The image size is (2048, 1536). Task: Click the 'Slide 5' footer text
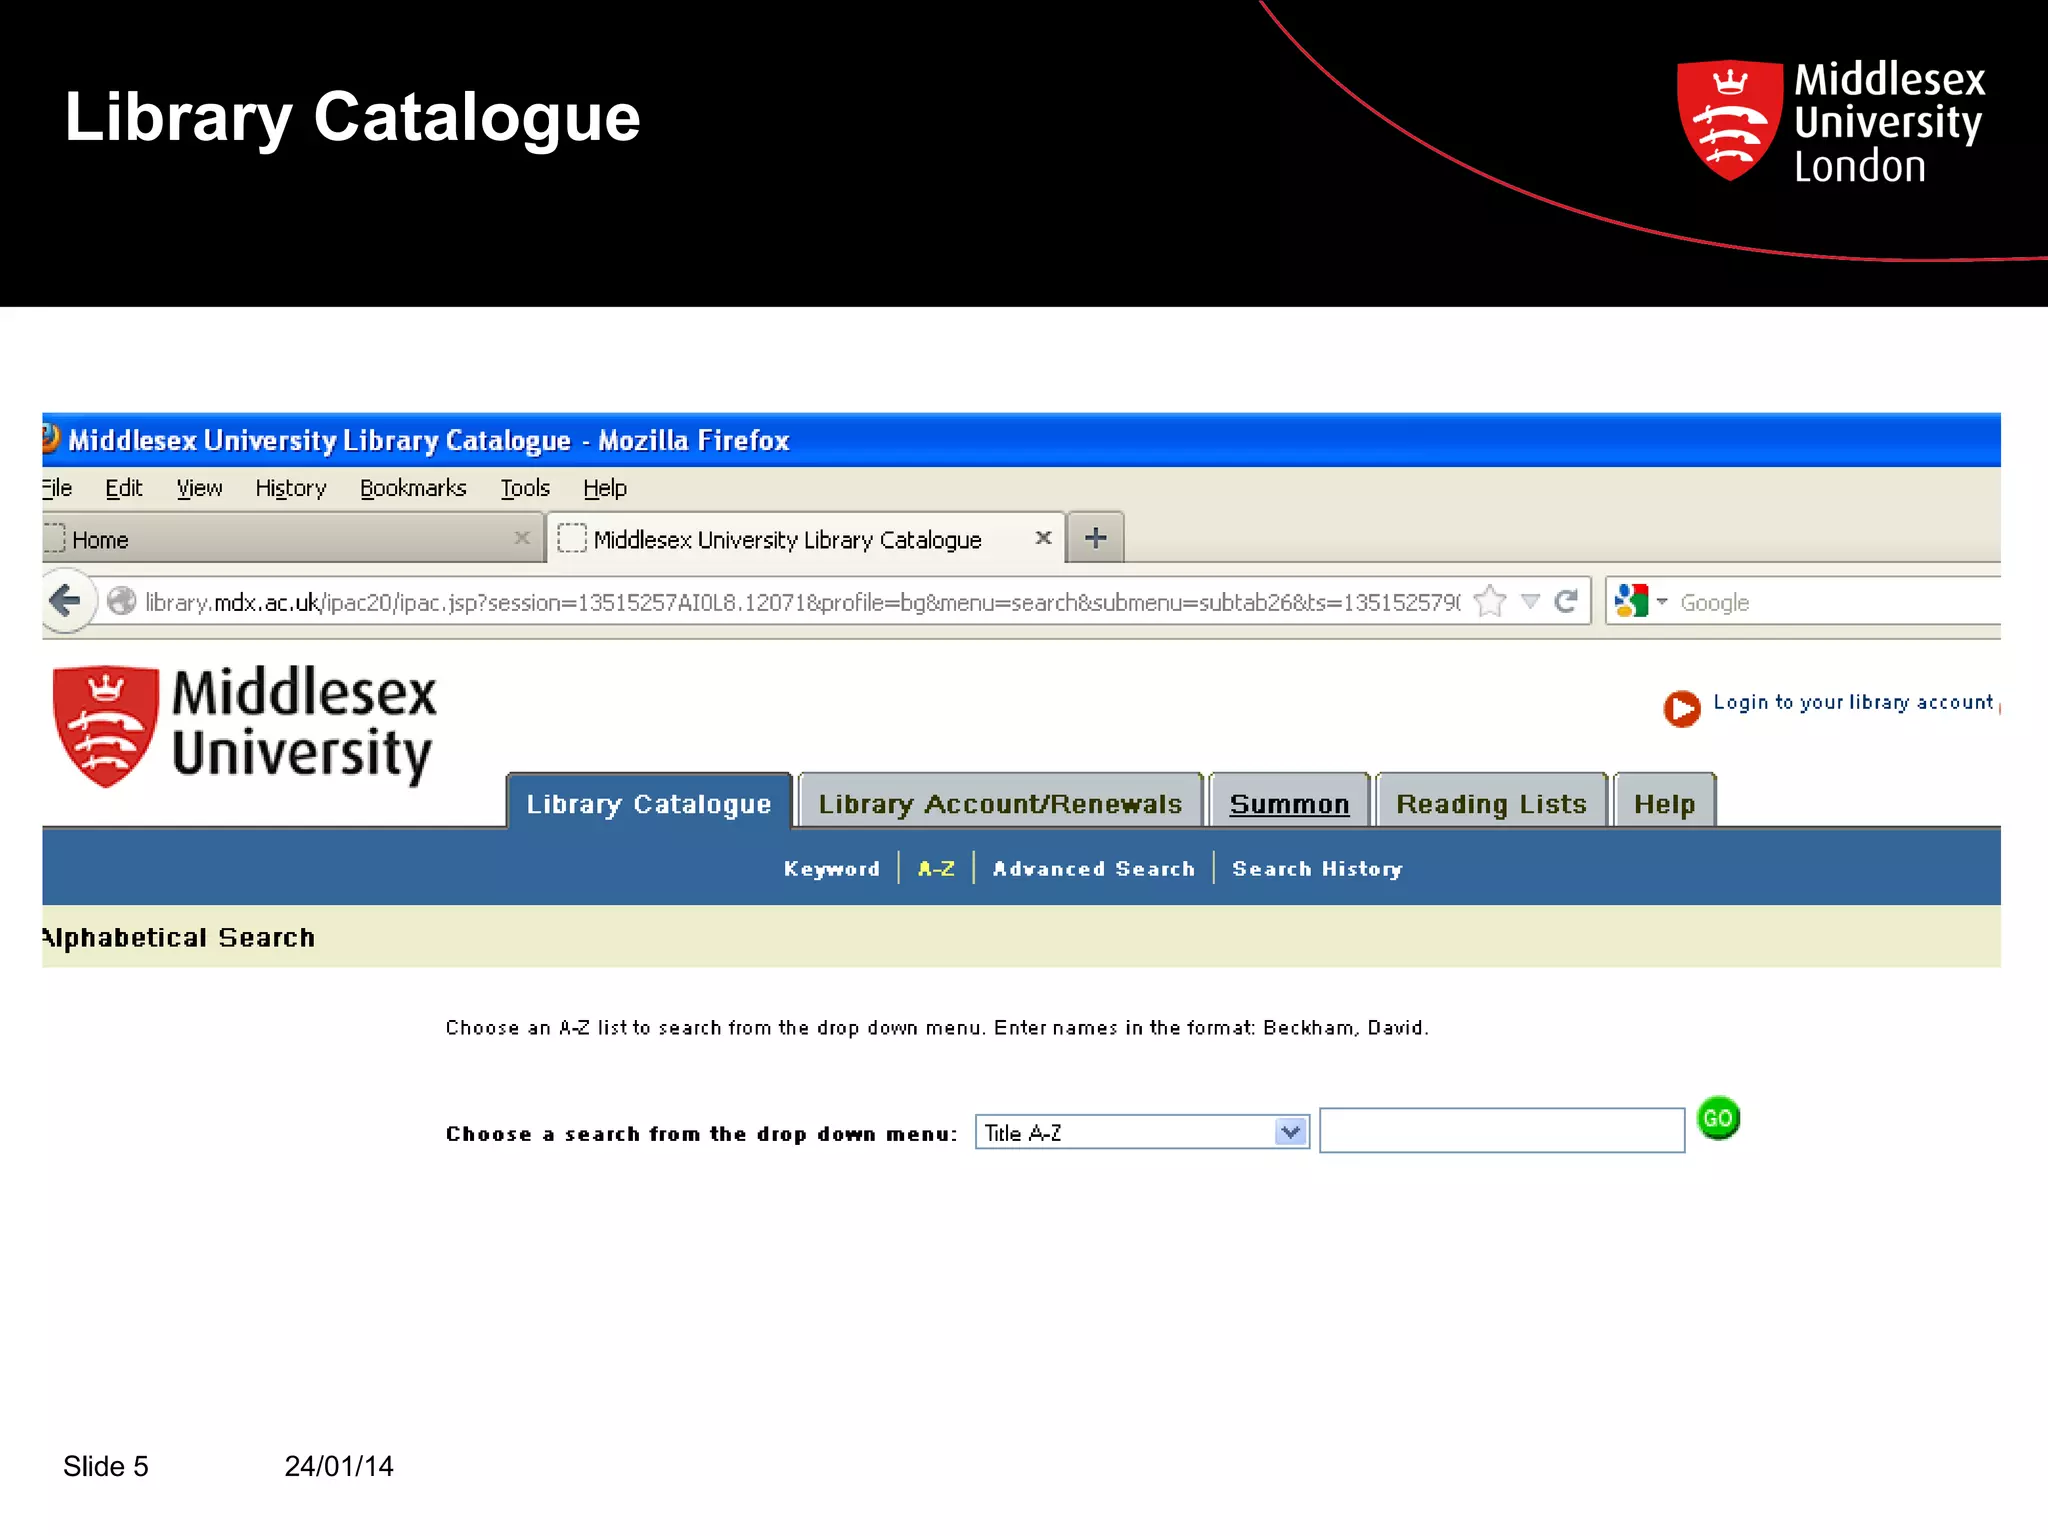106,1466
